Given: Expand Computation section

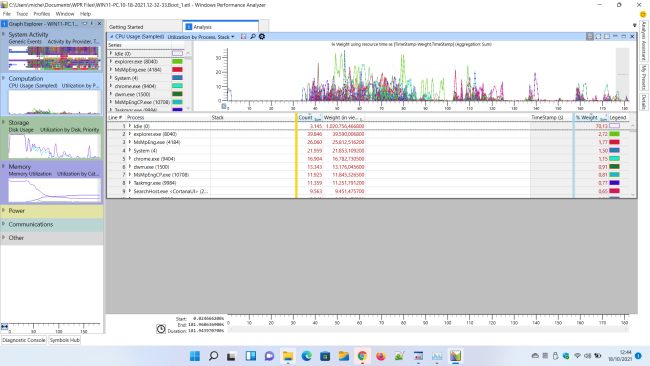Looking at the screenshot, I should coord(4,78).
